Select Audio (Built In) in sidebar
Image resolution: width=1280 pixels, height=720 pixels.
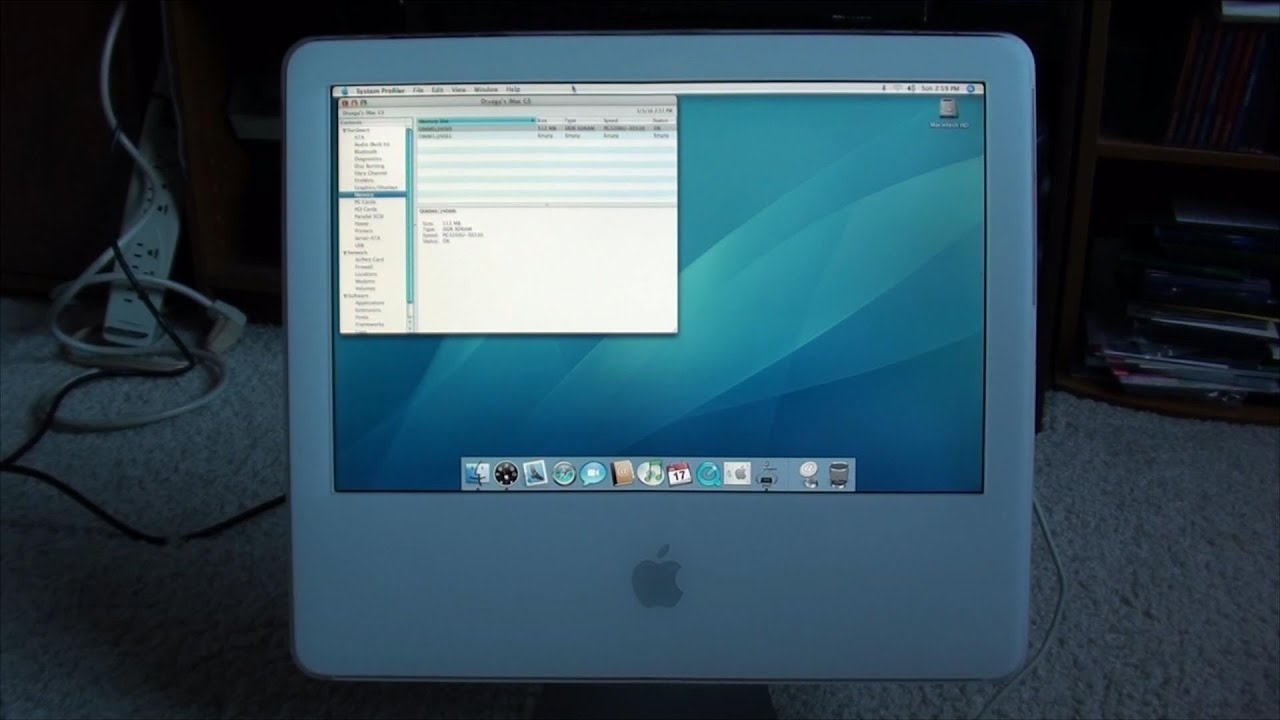tap(372, 144)
